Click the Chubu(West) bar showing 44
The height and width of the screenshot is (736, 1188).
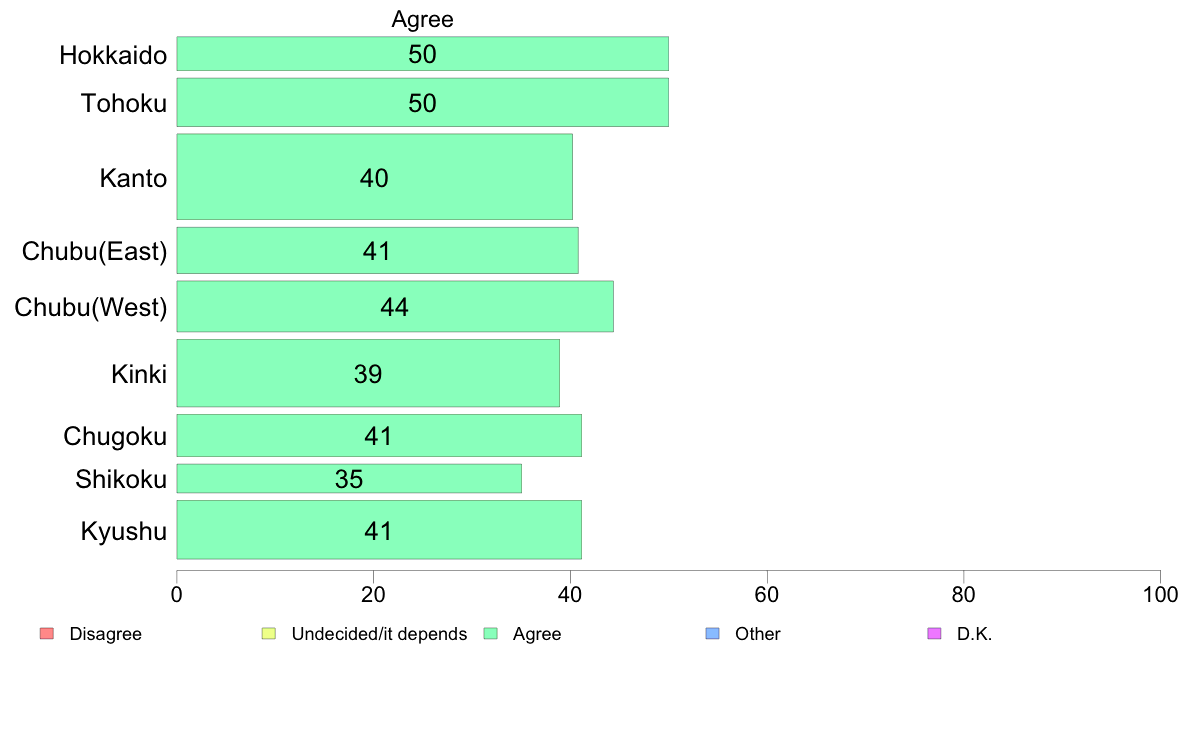[x=394, y=307]
